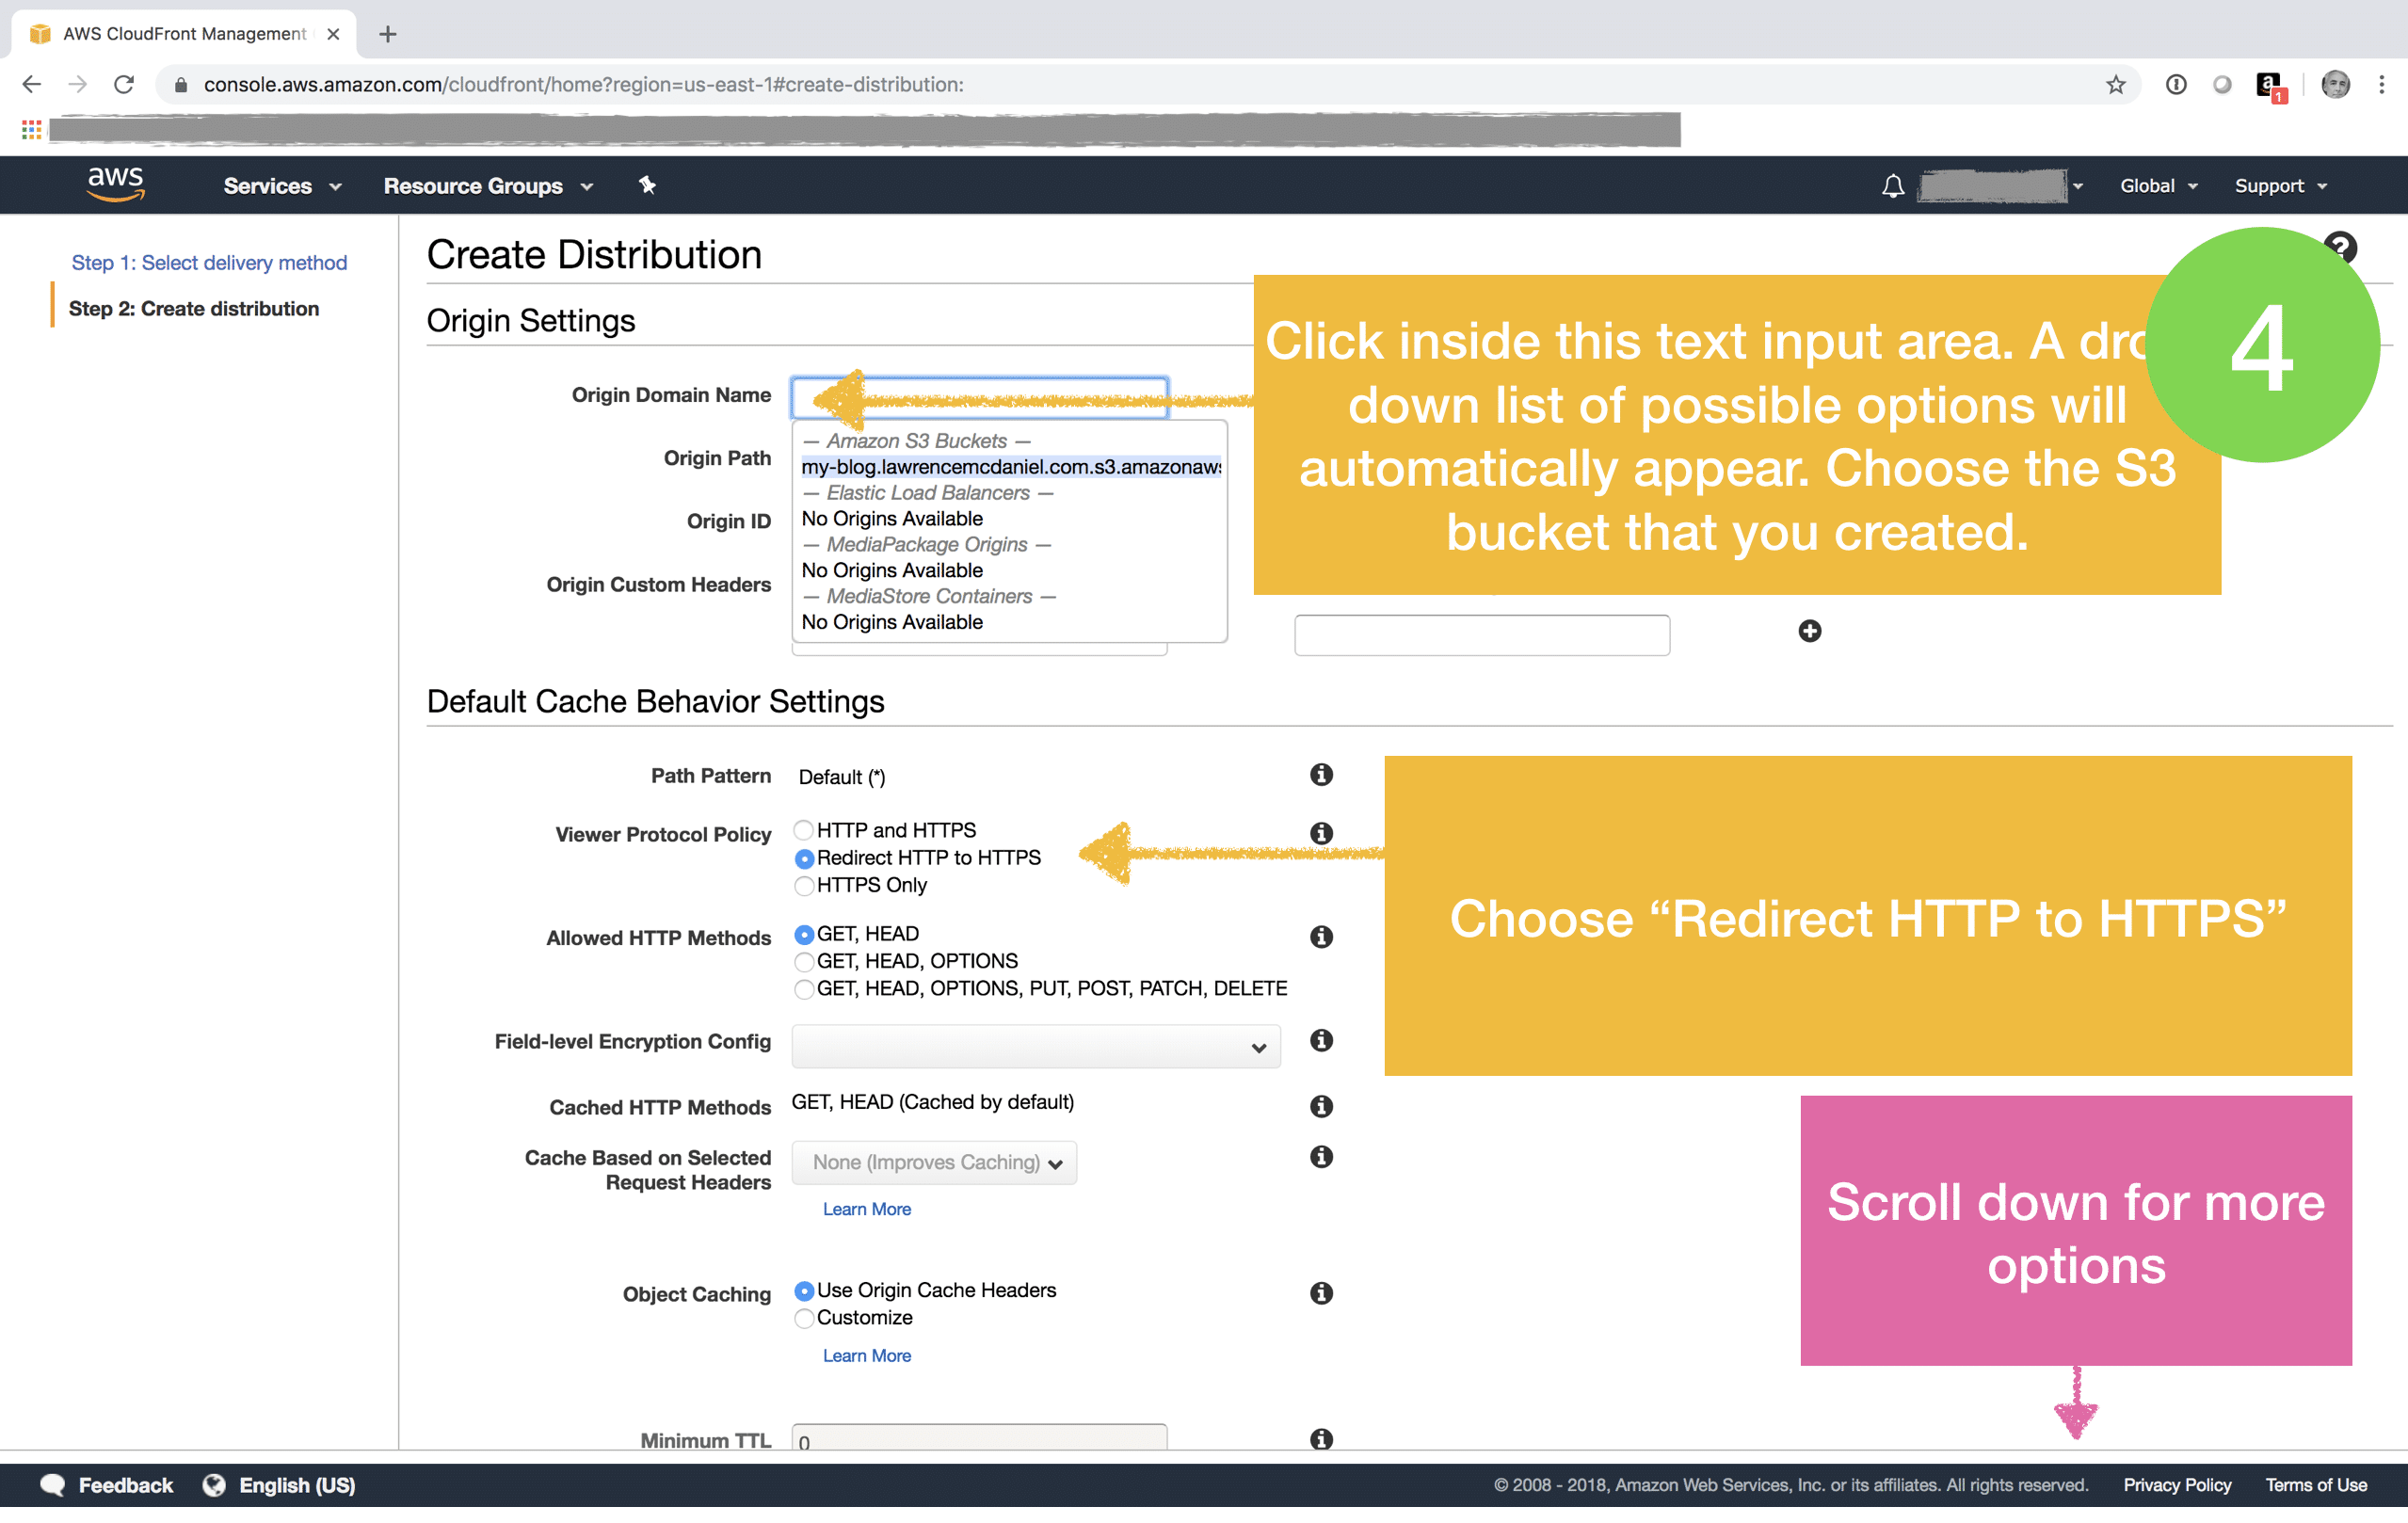2408x1523 pixels.
Task: Click No Origins Available under Elastic Load Balancers
Action: click(x=891, y=518)
